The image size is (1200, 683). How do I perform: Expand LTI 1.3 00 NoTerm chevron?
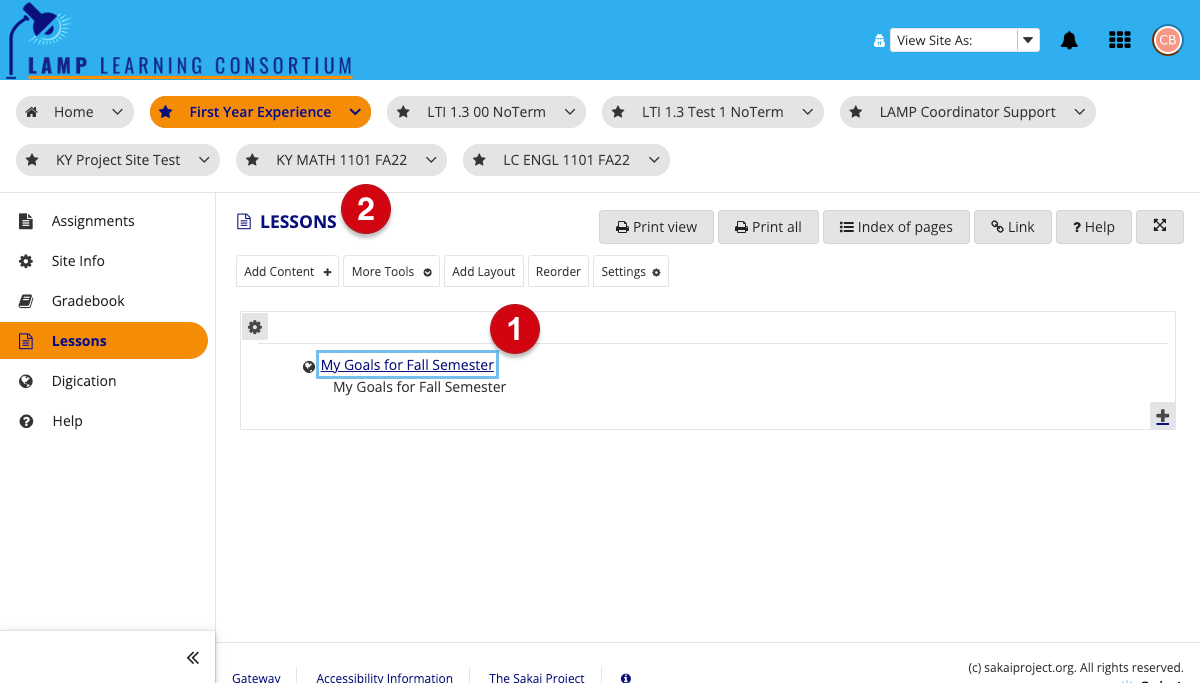click(570, 112)
